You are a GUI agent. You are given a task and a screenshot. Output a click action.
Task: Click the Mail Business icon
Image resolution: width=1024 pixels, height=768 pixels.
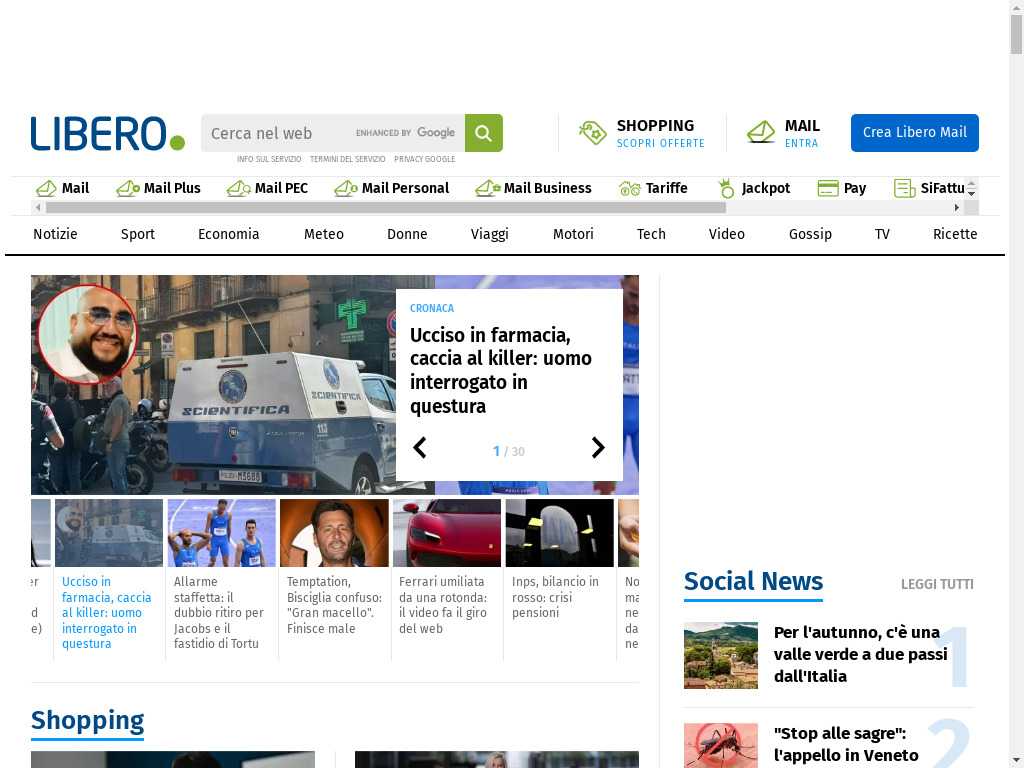pyautogui.click(x=488, y=189)
